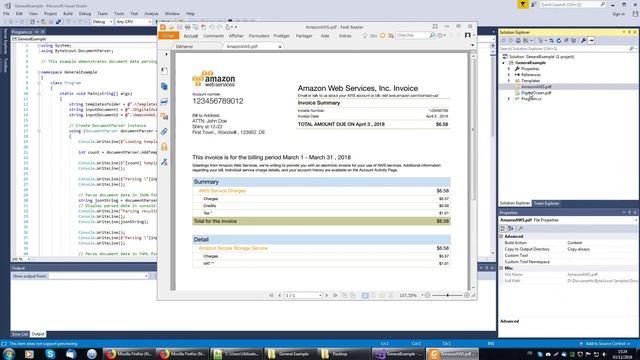Screen dimensions: 640x360
Task: Select AmazonAWS.pdf in Solution Explorer
Action: click(536, 87)
